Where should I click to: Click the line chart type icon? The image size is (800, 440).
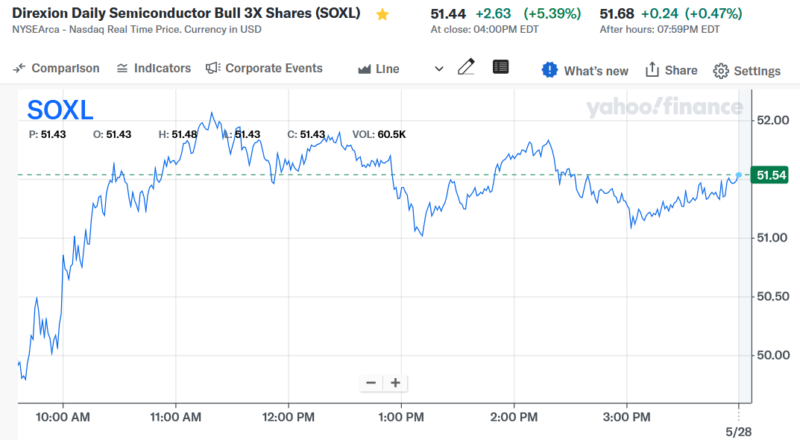pyautogui.click(x=365, y=69)
